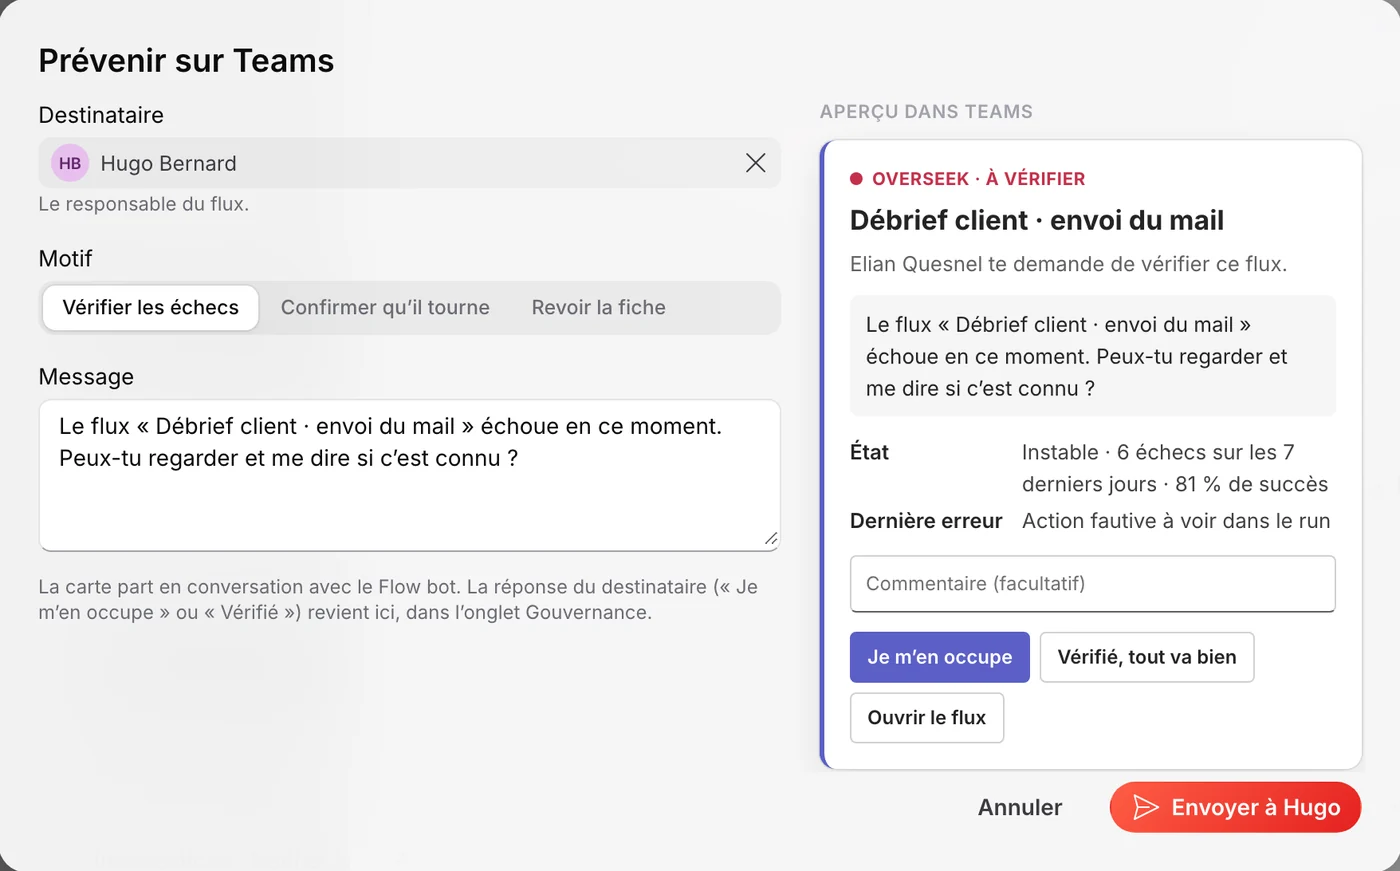Select the "Confirmer qu'il tourne" motif

385,307
